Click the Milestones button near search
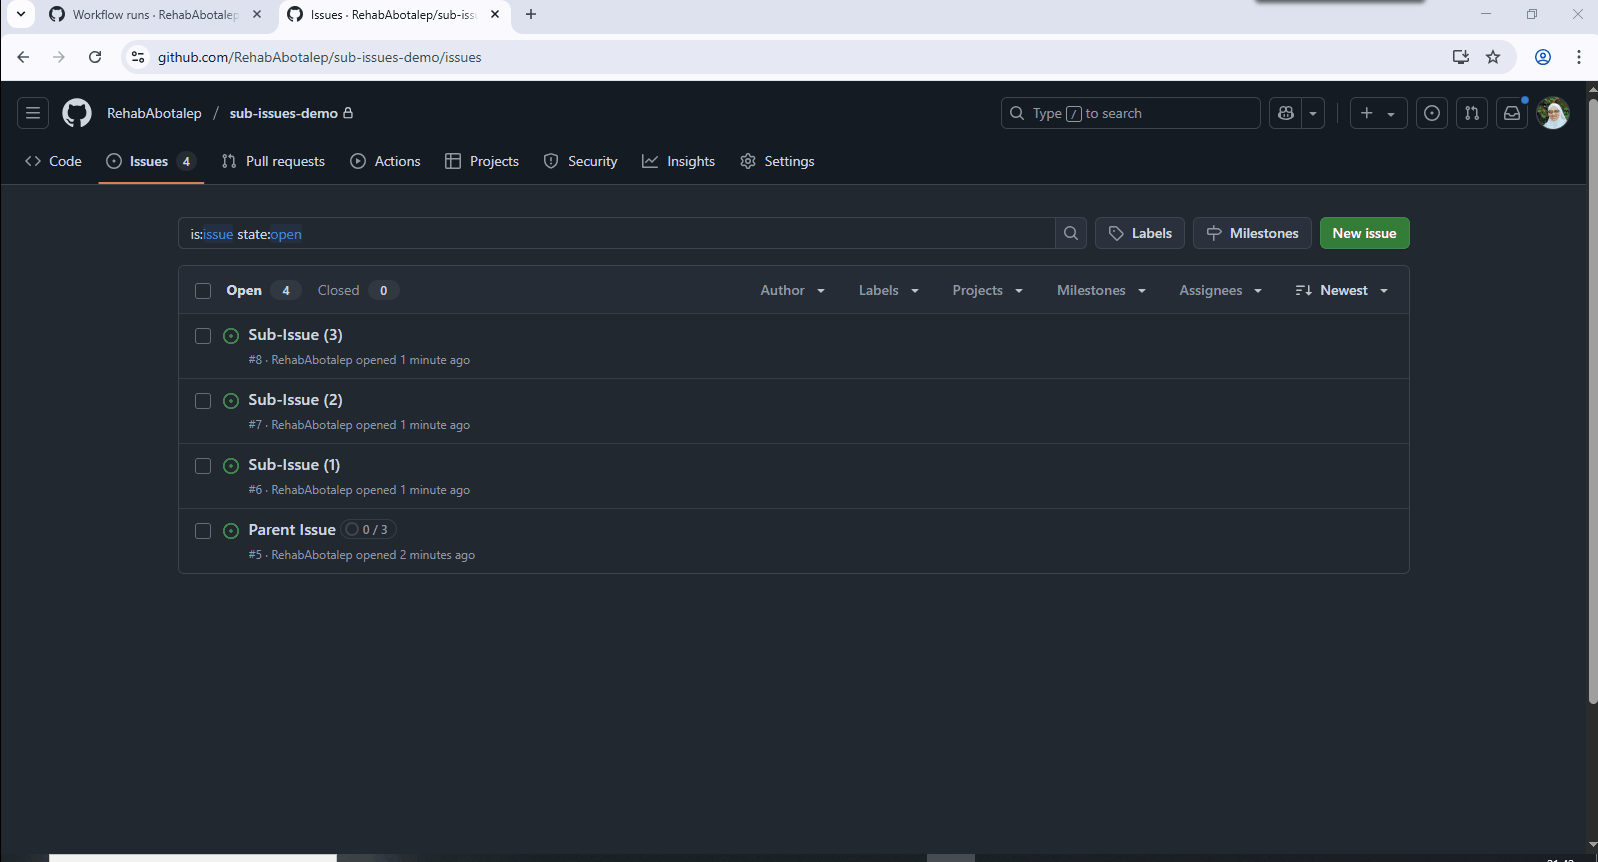 pos(1252,233)
